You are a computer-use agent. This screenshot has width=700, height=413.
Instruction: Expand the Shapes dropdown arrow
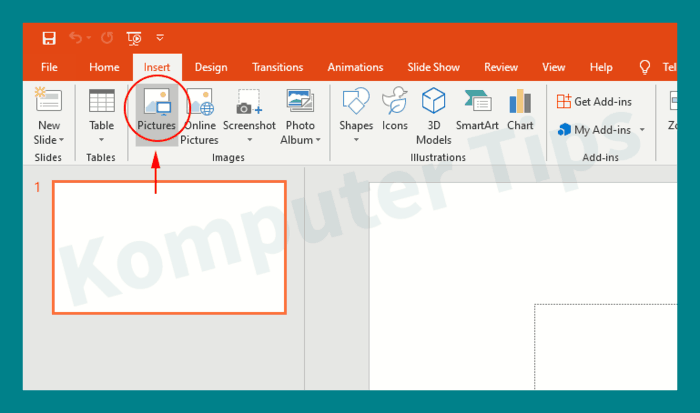coord(356,140)
